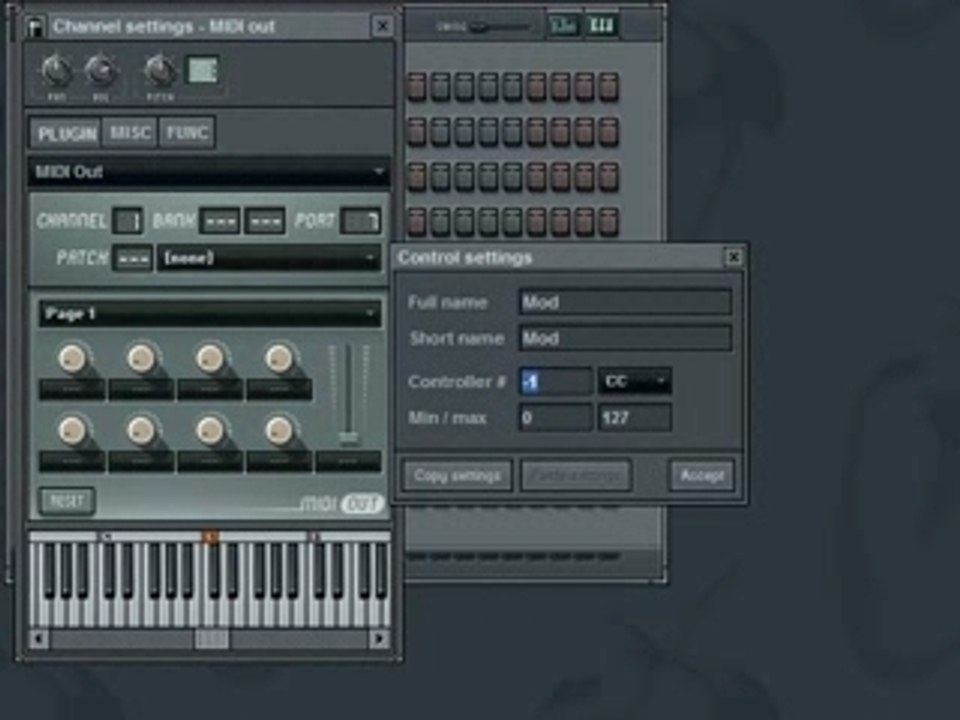Open the CC controller type dropdown
This screenshot has height=720, width=960.
635,381
